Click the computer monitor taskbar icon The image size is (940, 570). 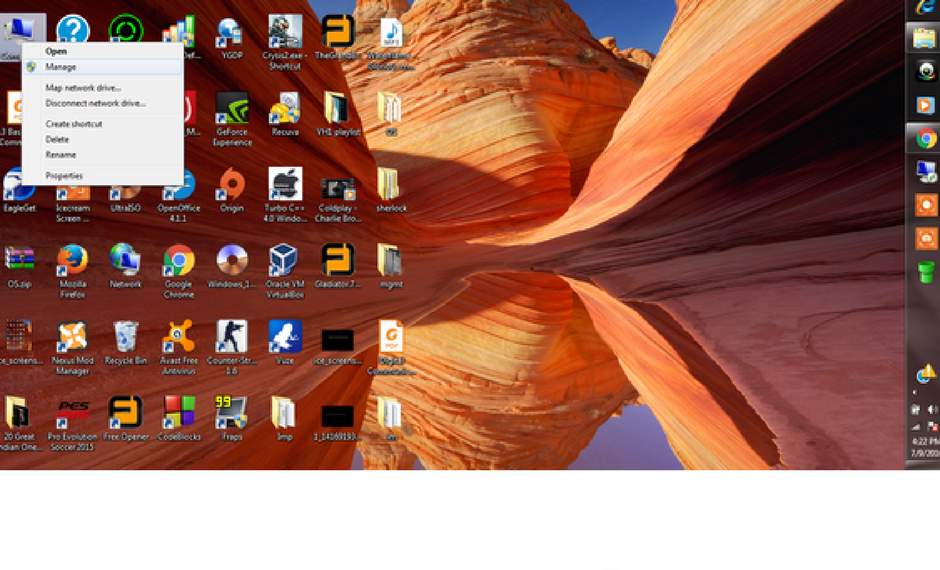coord(926,172)
